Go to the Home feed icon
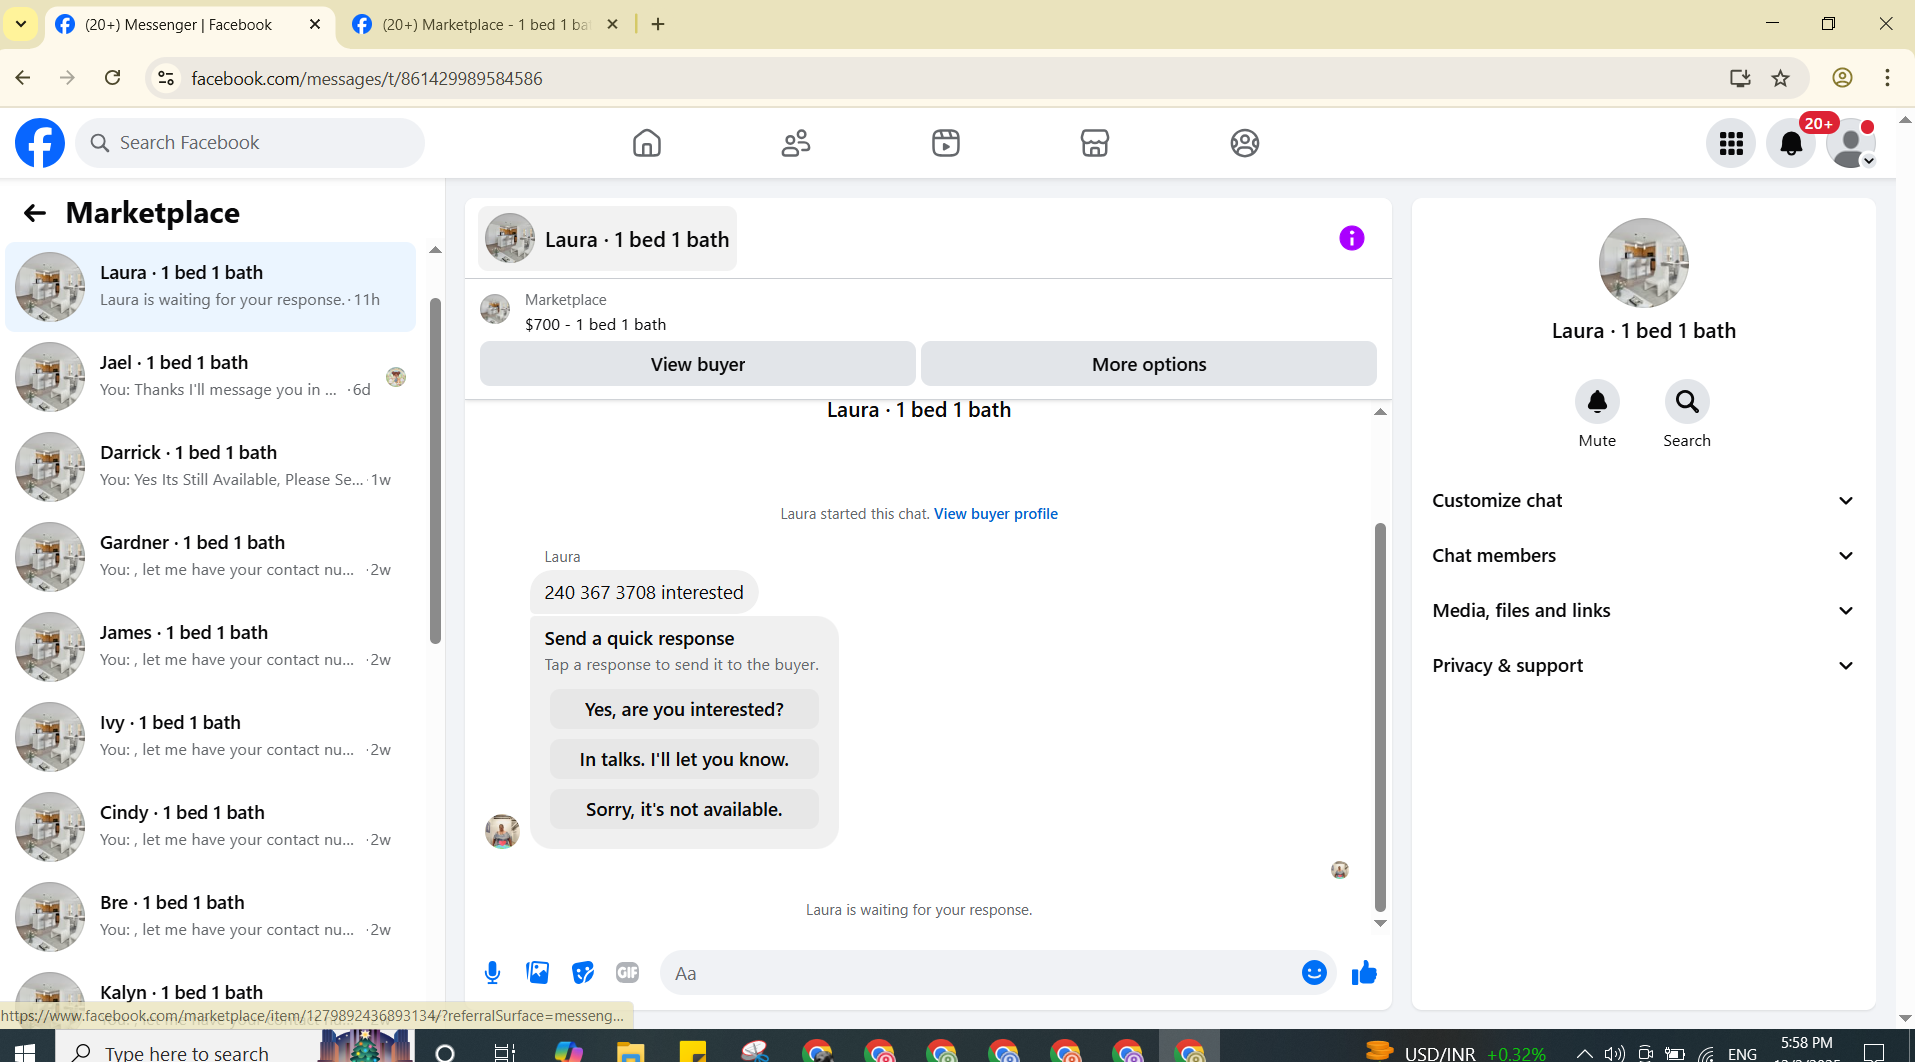 pos(647,143)
